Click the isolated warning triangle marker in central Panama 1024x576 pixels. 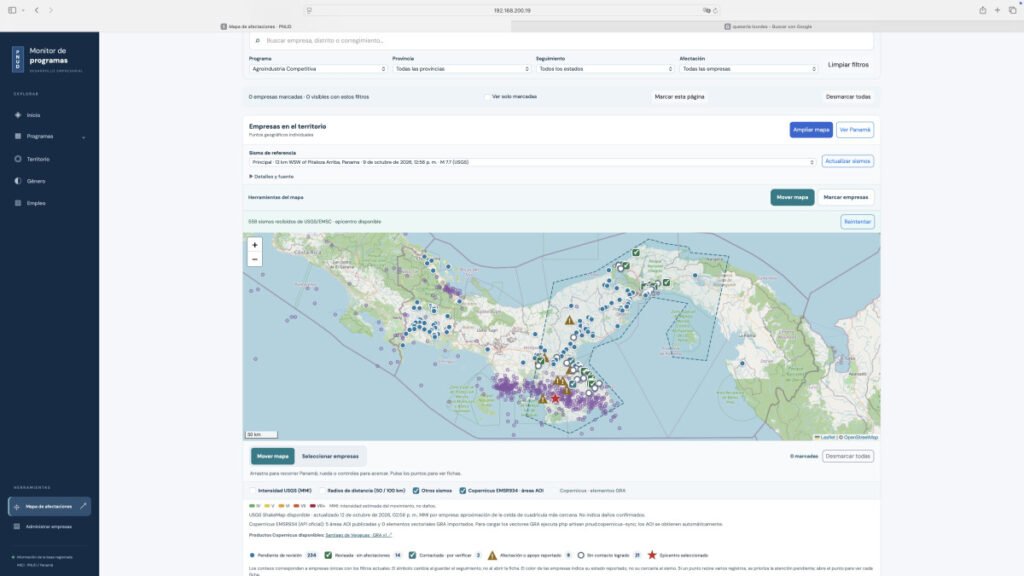569,320
